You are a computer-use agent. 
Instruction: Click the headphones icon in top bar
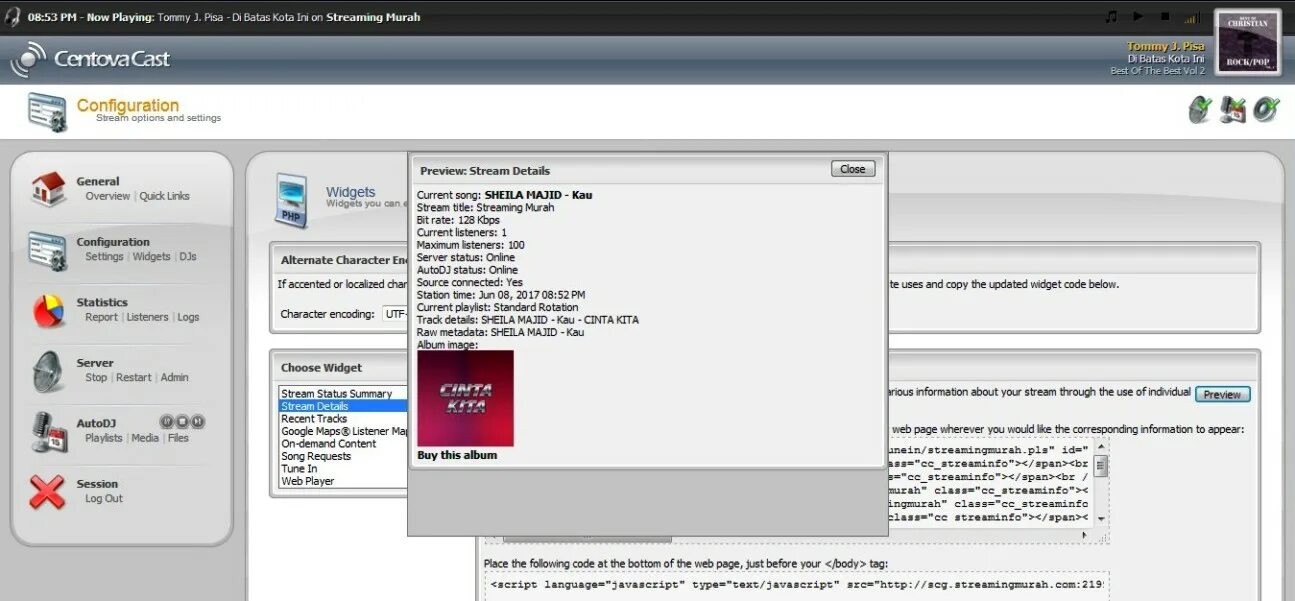pos(12,17)
